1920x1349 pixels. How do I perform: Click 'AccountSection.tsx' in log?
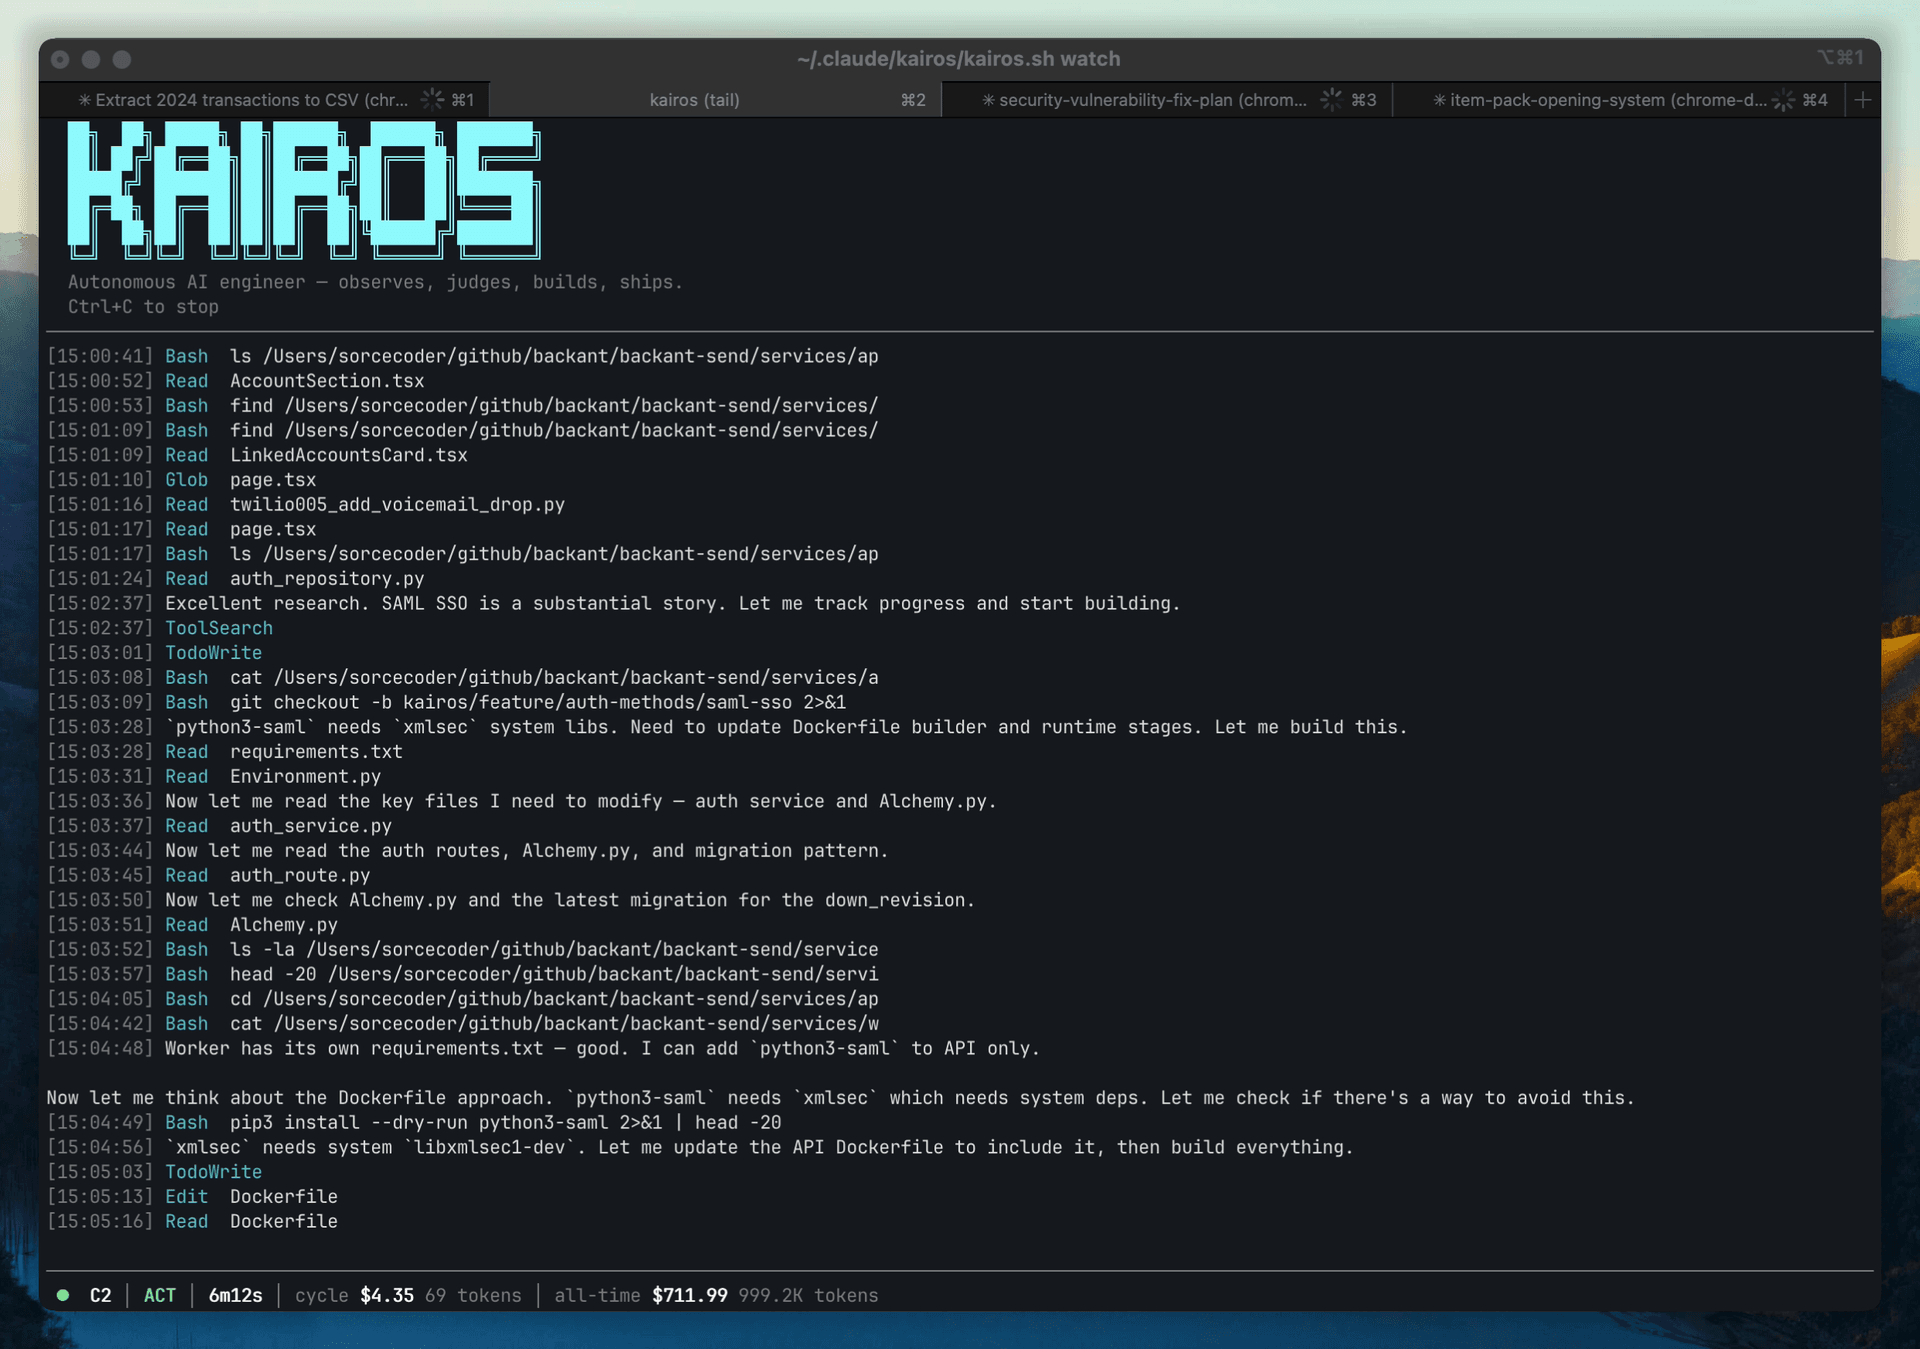(327, 381)
